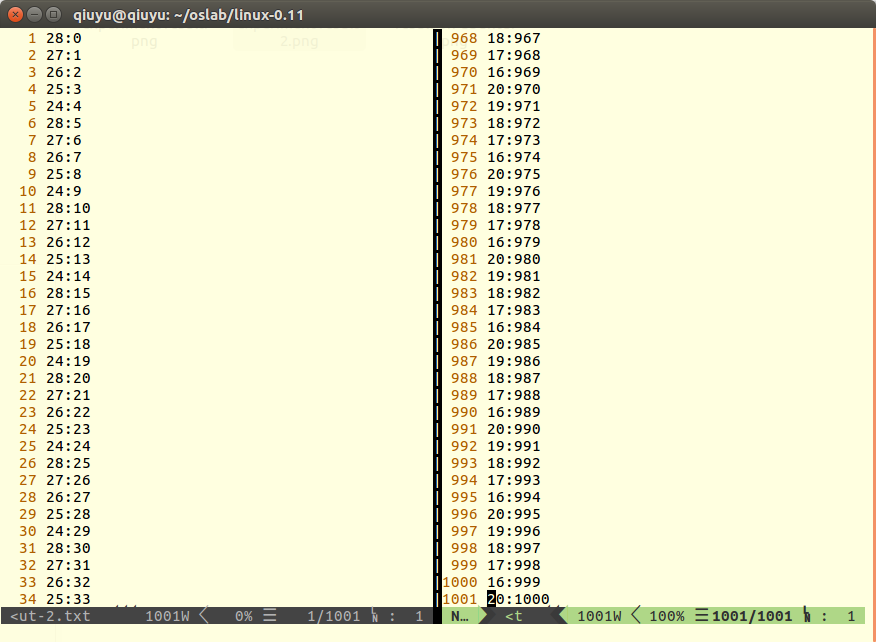The width and height of the screenshot is (876, 642).
Task: Click the column symbol in left status bar
Action: tap(376, 616)
